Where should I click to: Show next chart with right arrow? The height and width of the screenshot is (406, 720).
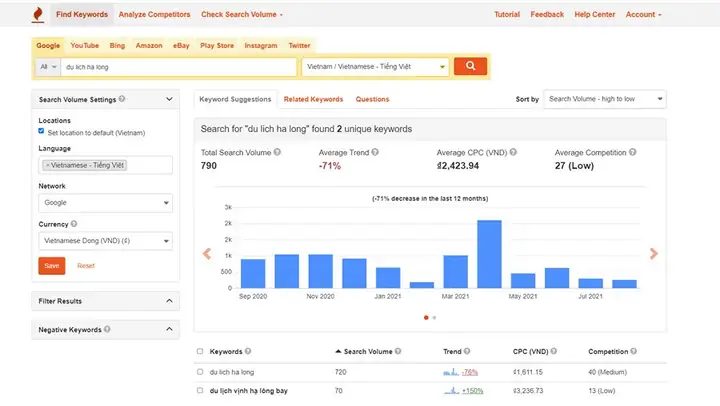[x=654, y=254]
